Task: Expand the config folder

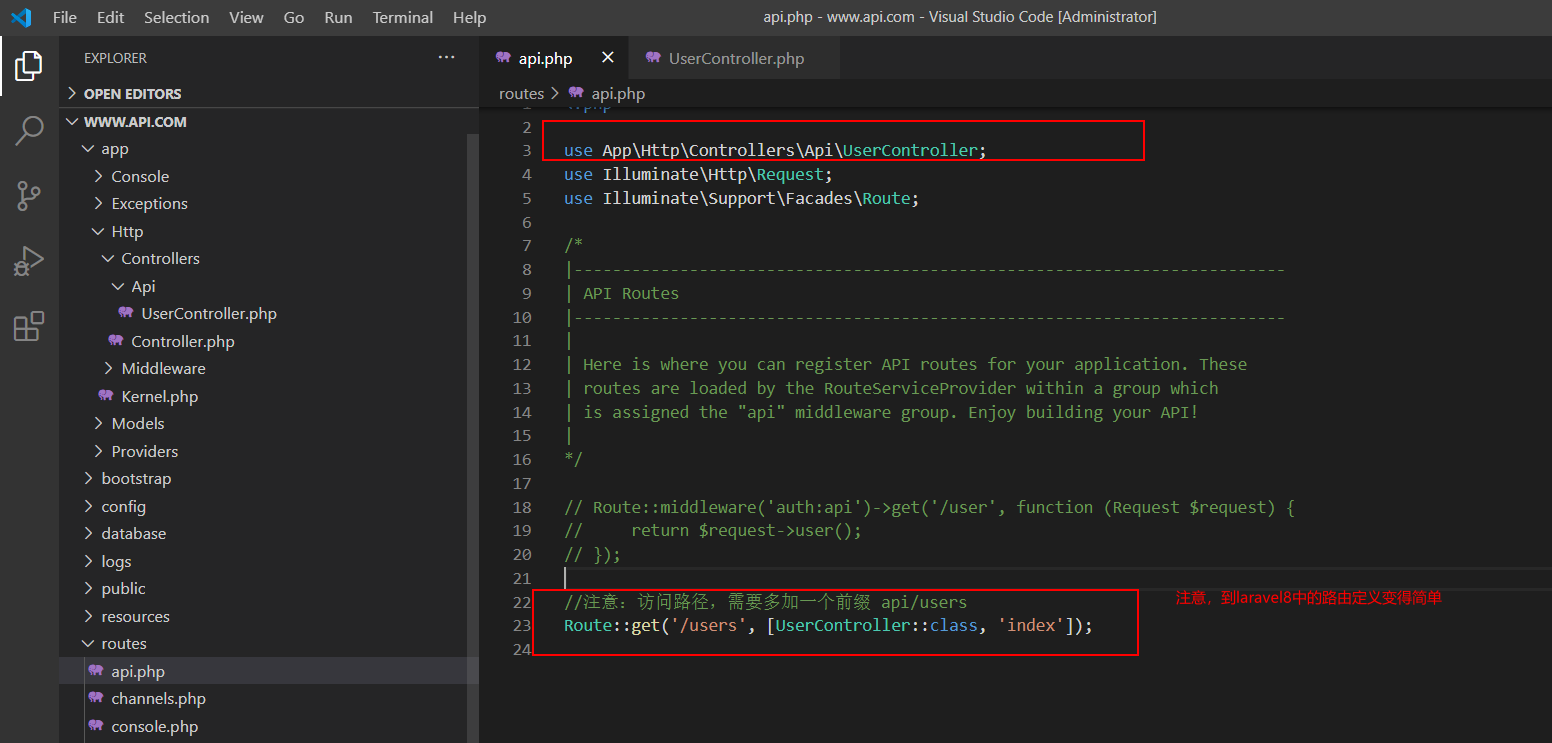Action: pyautogui.click(x=88, y=506)
